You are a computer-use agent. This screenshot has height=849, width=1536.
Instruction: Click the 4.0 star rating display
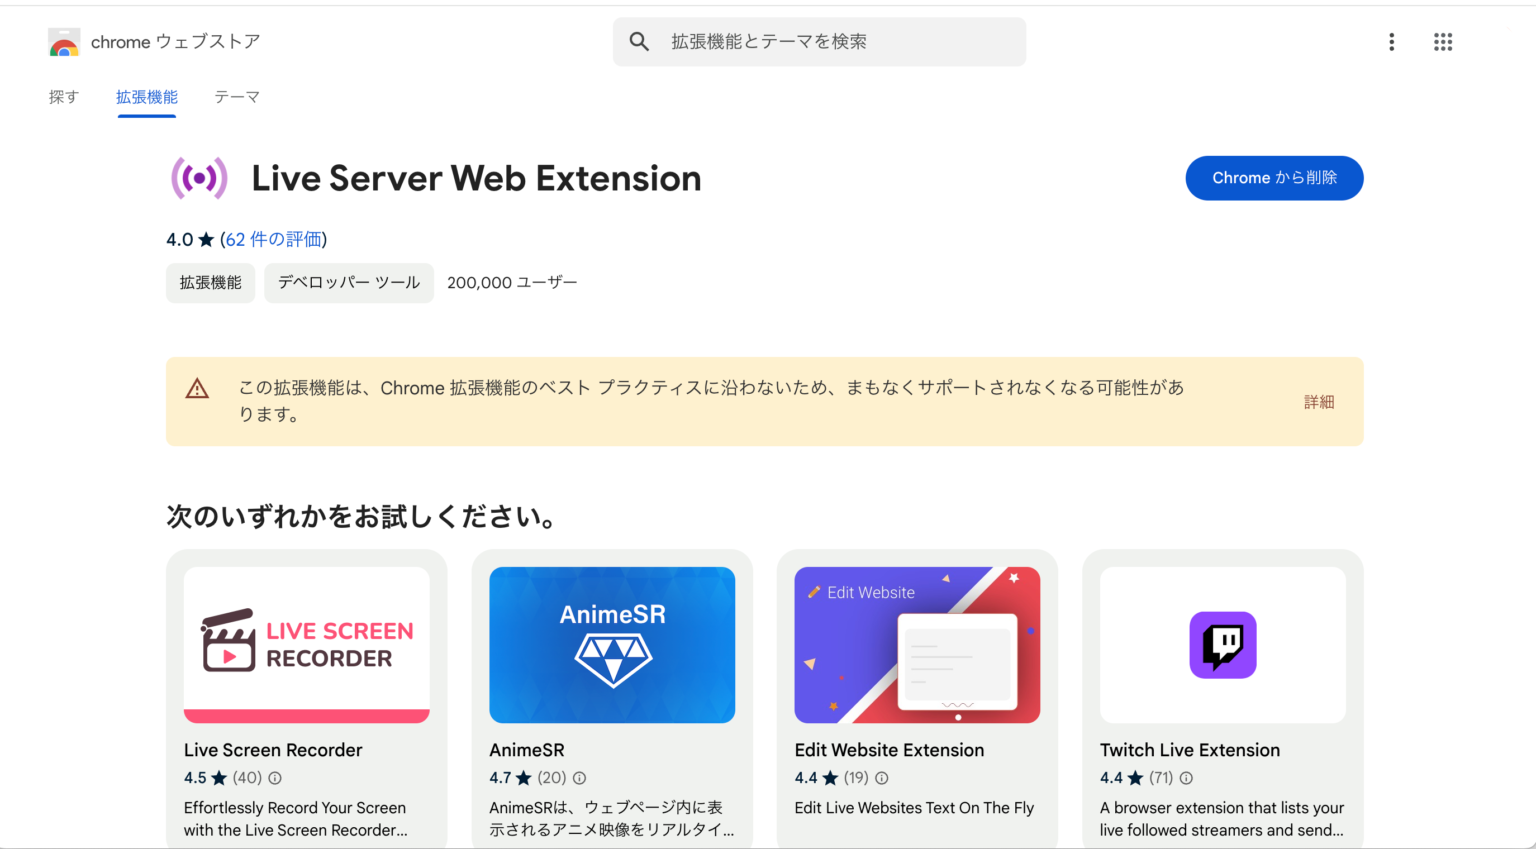click(187, 239)
